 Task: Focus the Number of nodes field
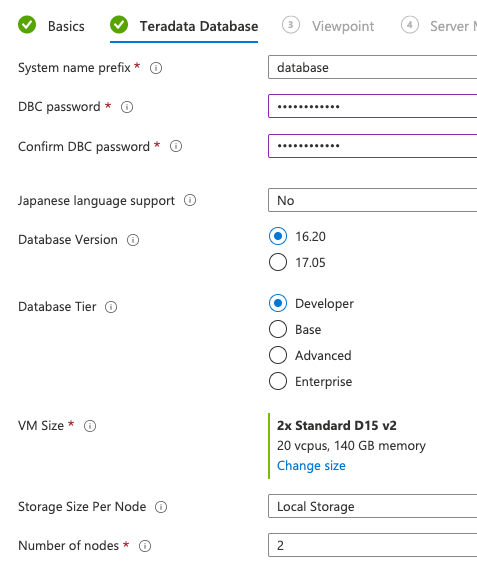[372, 545]
